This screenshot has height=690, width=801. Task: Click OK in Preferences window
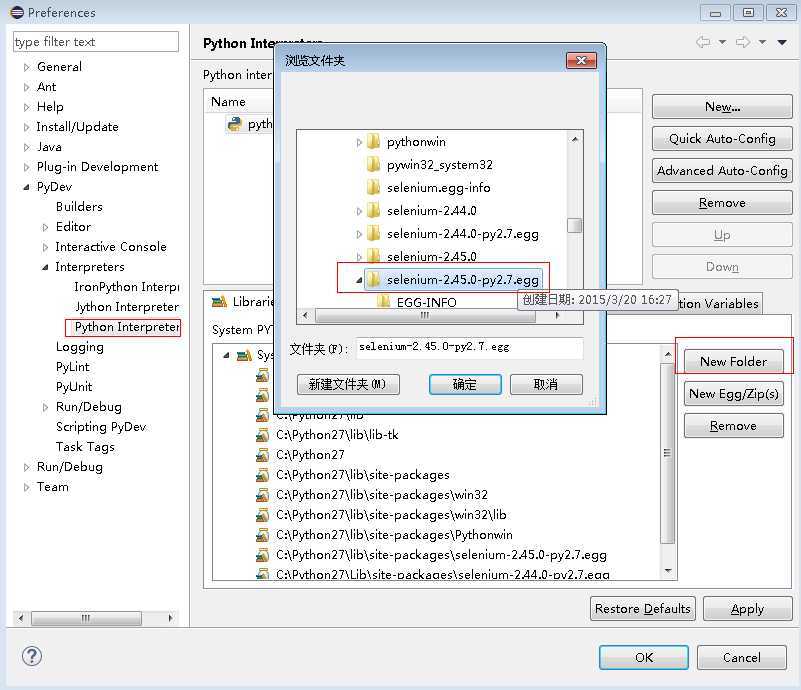coord(644,657)
